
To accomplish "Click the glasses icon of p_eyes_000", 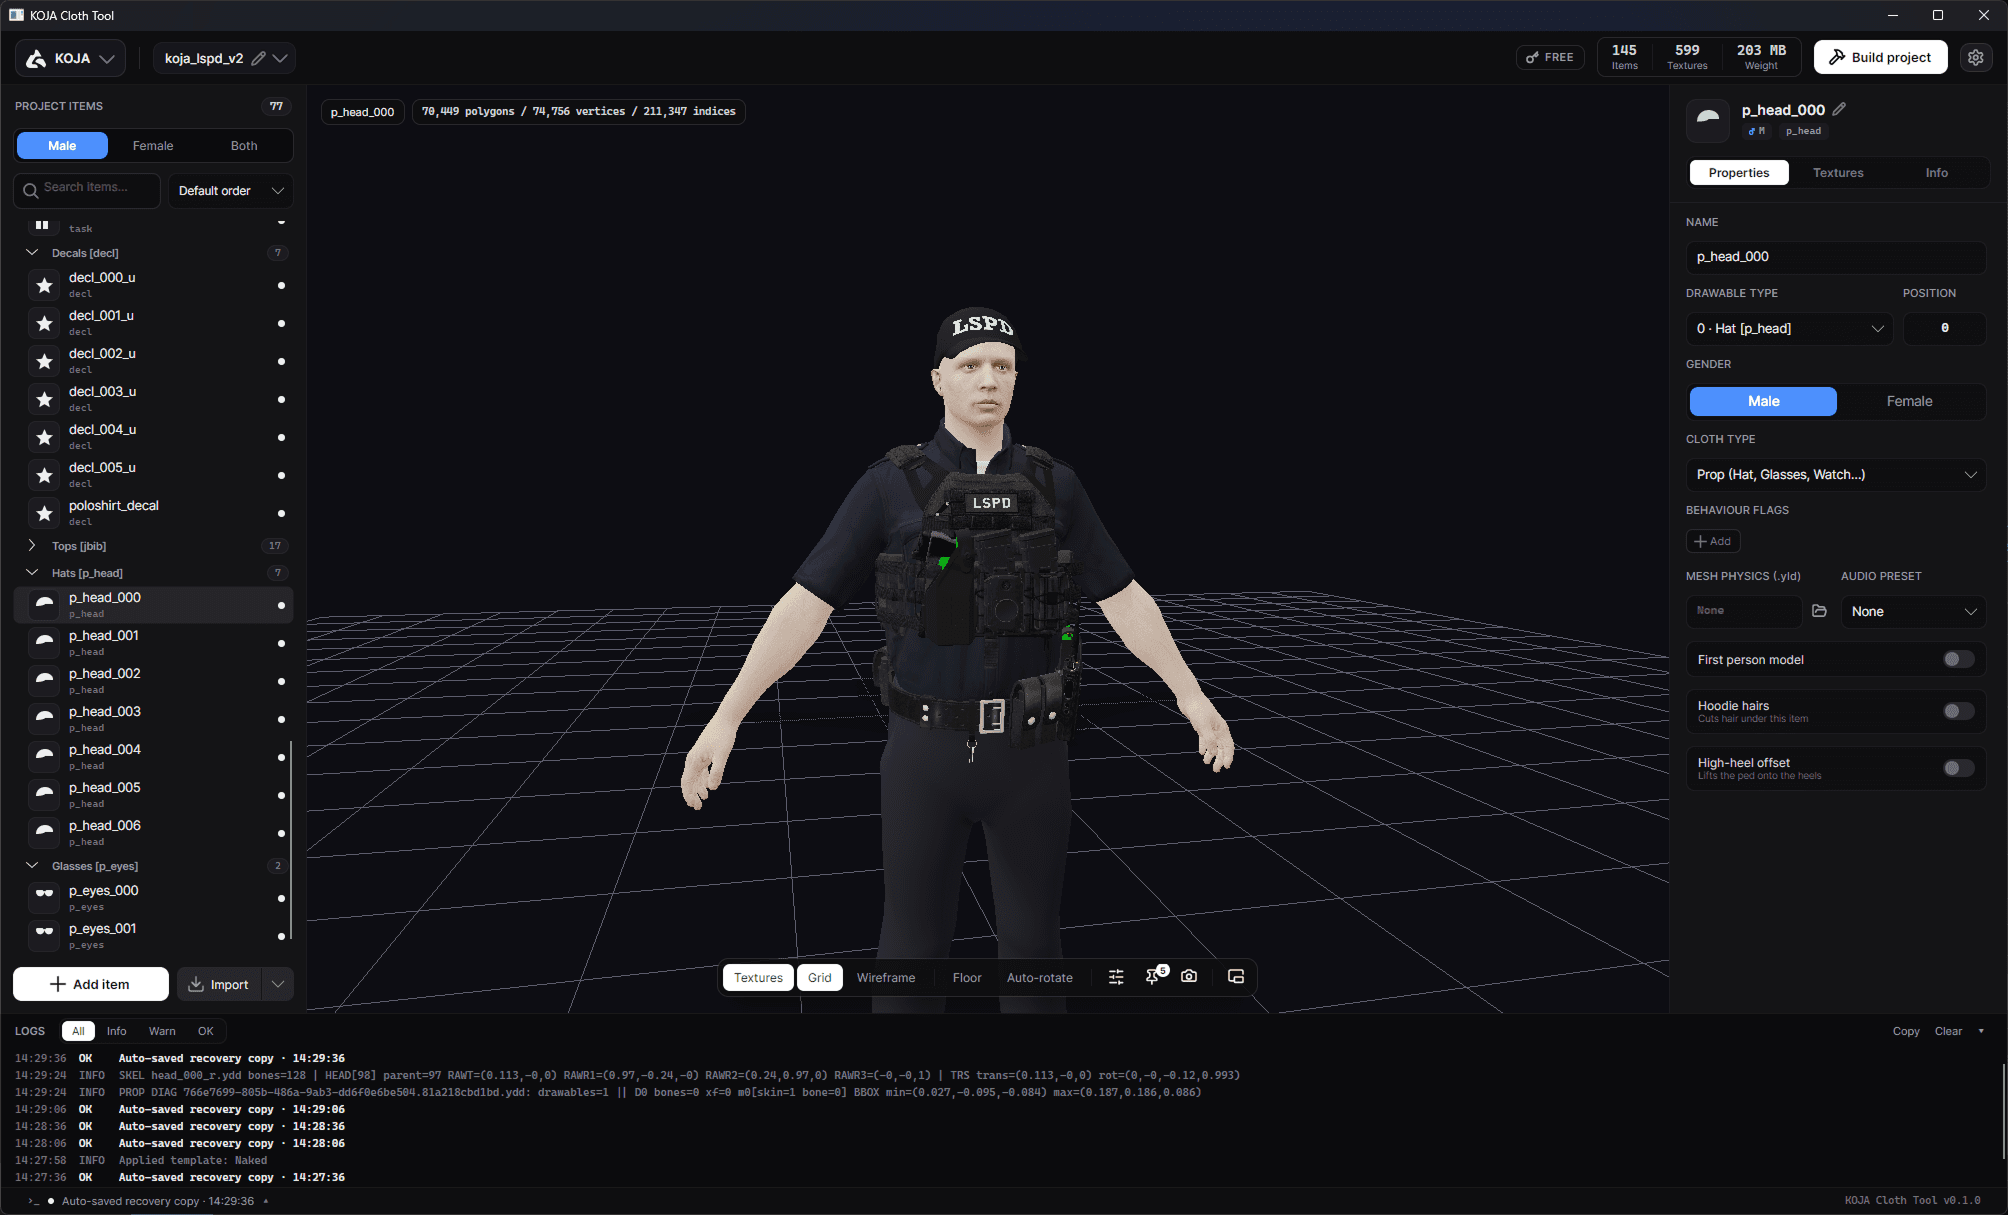I will [x=44, y=898].
